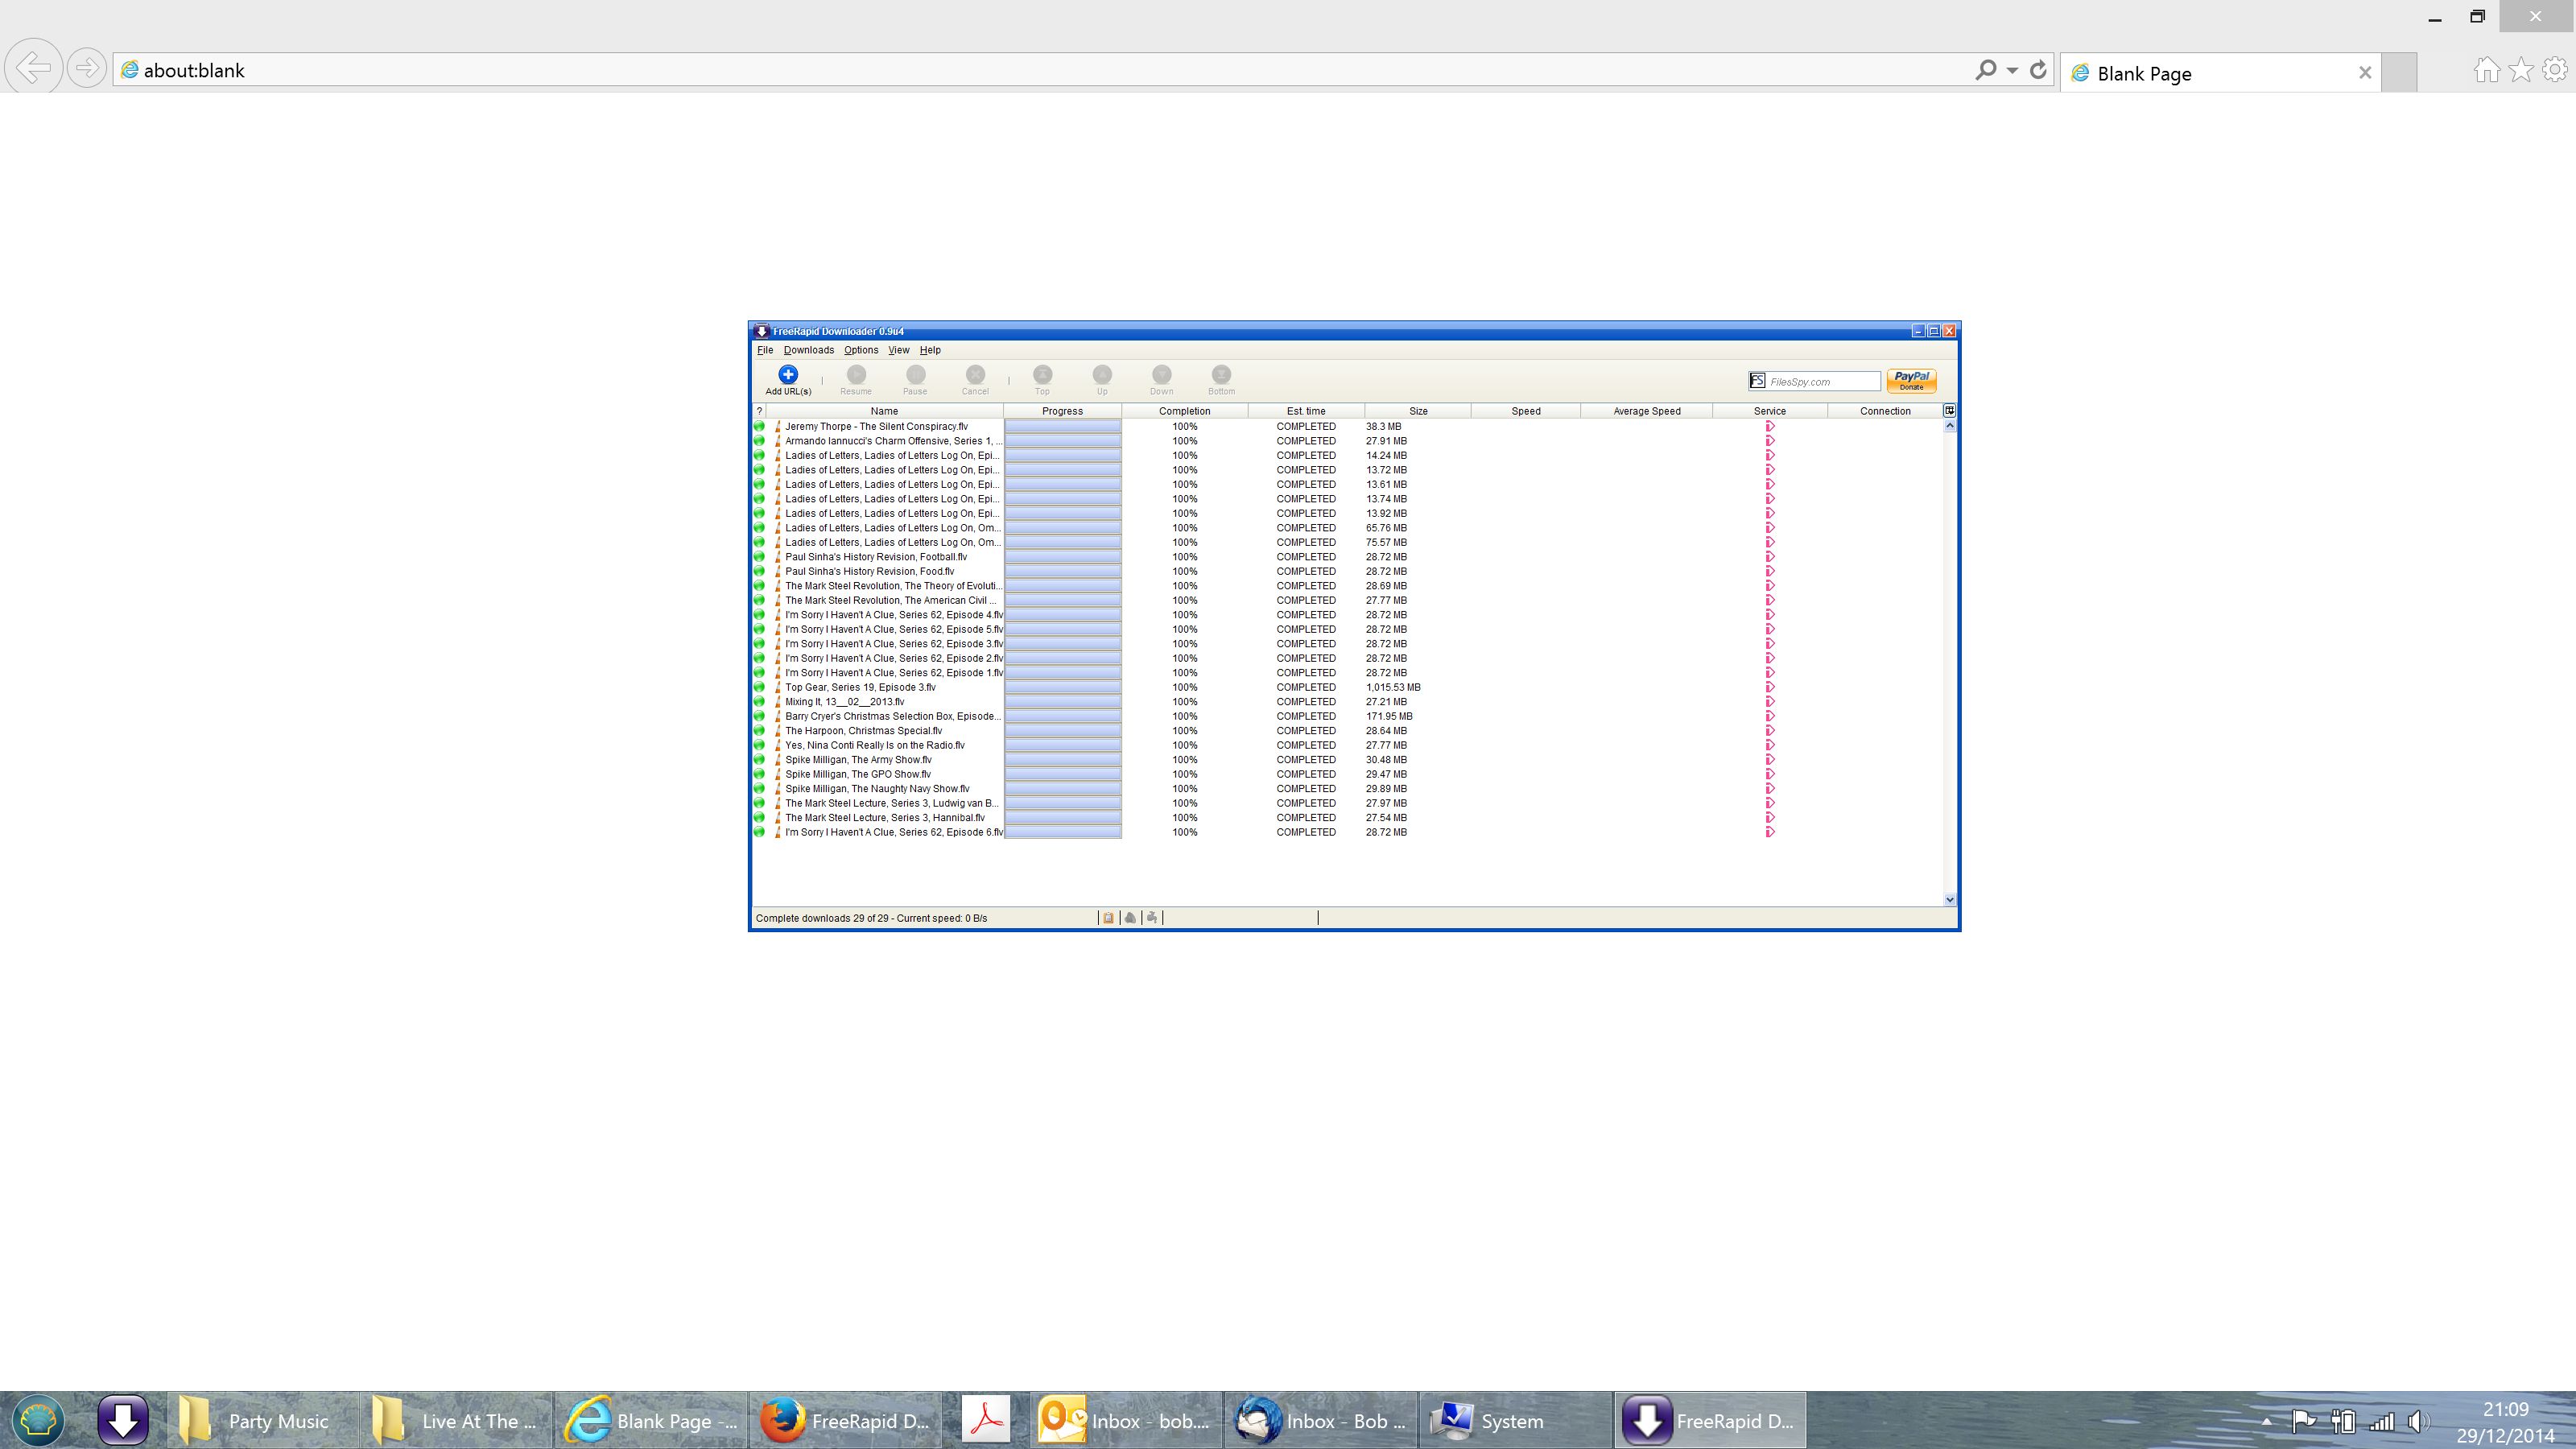
Task: Click the PayPal Donate button
Action: coord(1911,381)
